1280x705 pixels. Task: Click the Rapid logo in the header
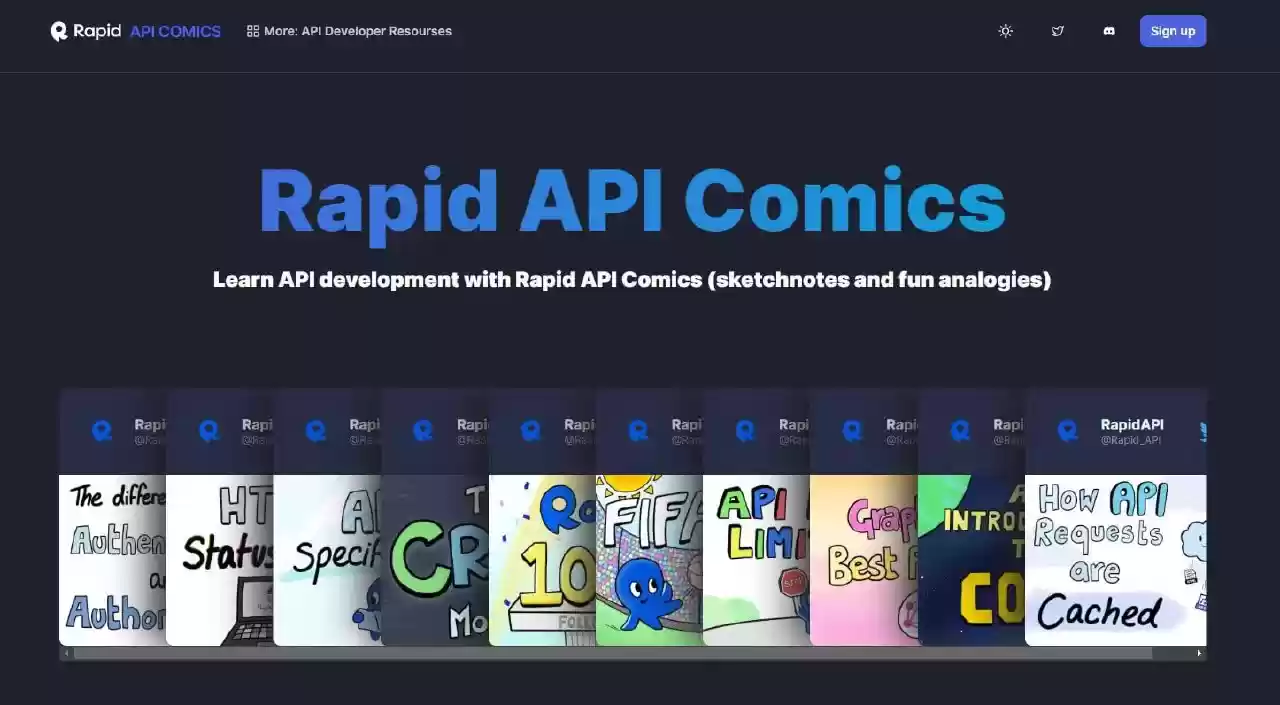click(86, 31)
